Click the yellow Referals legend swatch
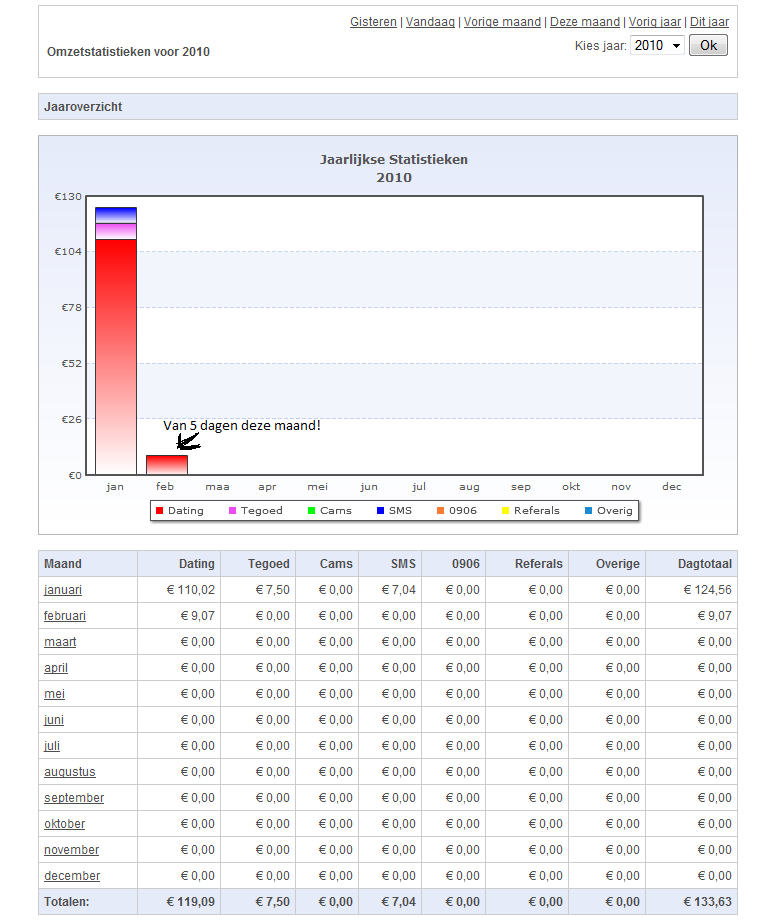This screenshot has width=772, height=923. 505,510
